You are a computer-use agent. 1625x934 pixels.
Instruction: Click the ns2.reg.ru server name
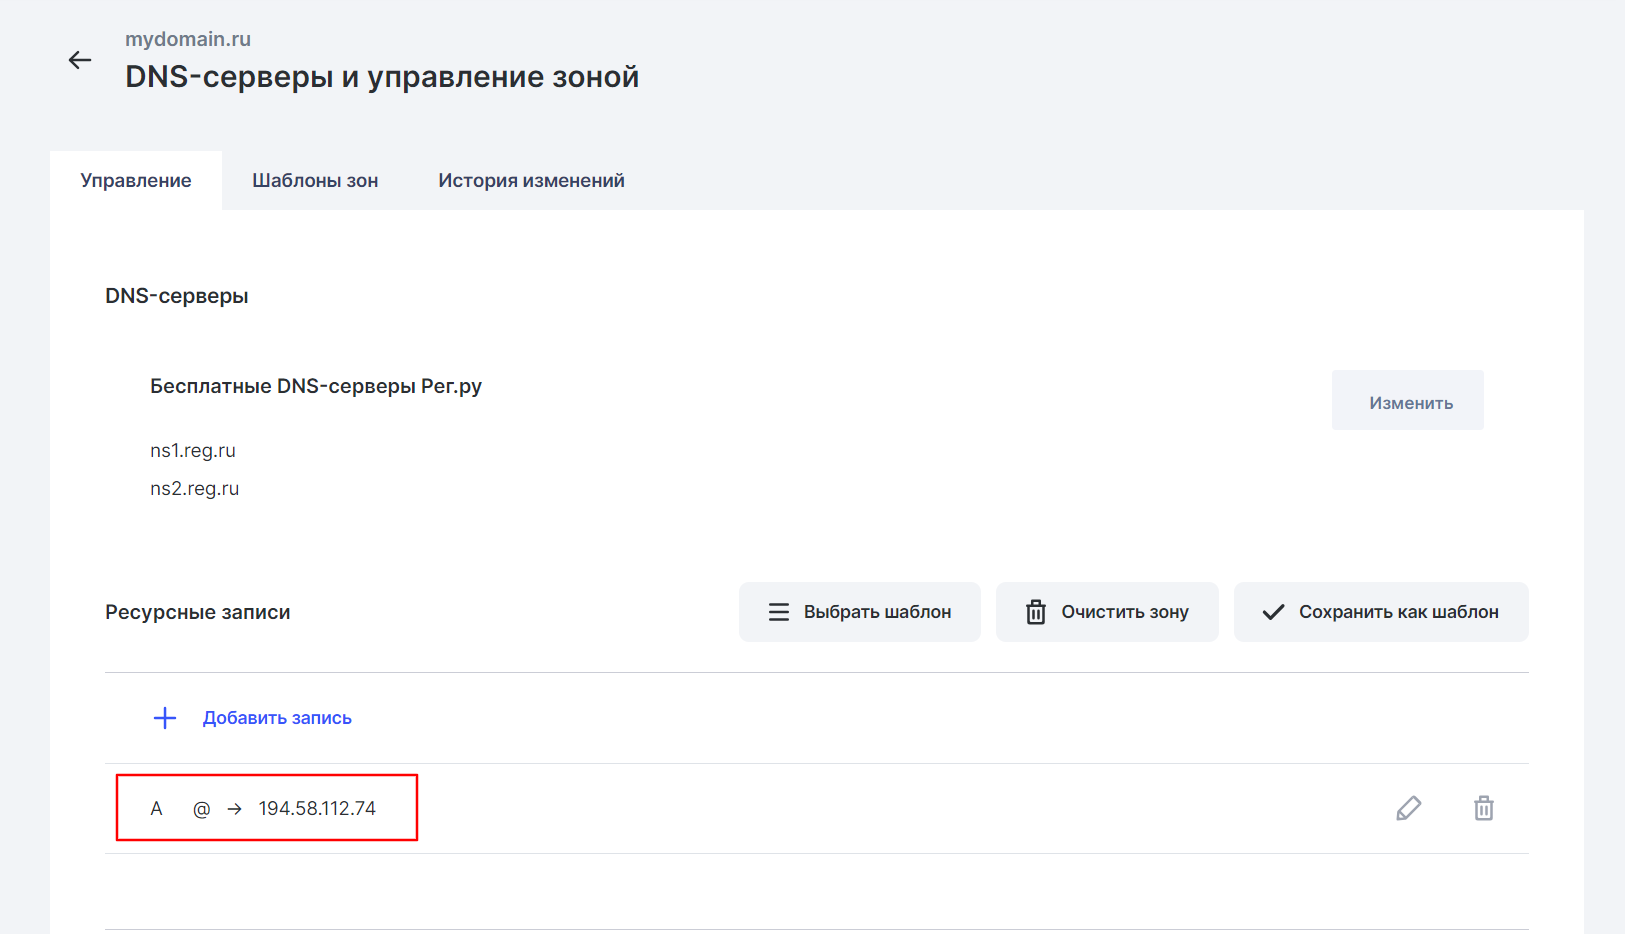tap(195, 489)
